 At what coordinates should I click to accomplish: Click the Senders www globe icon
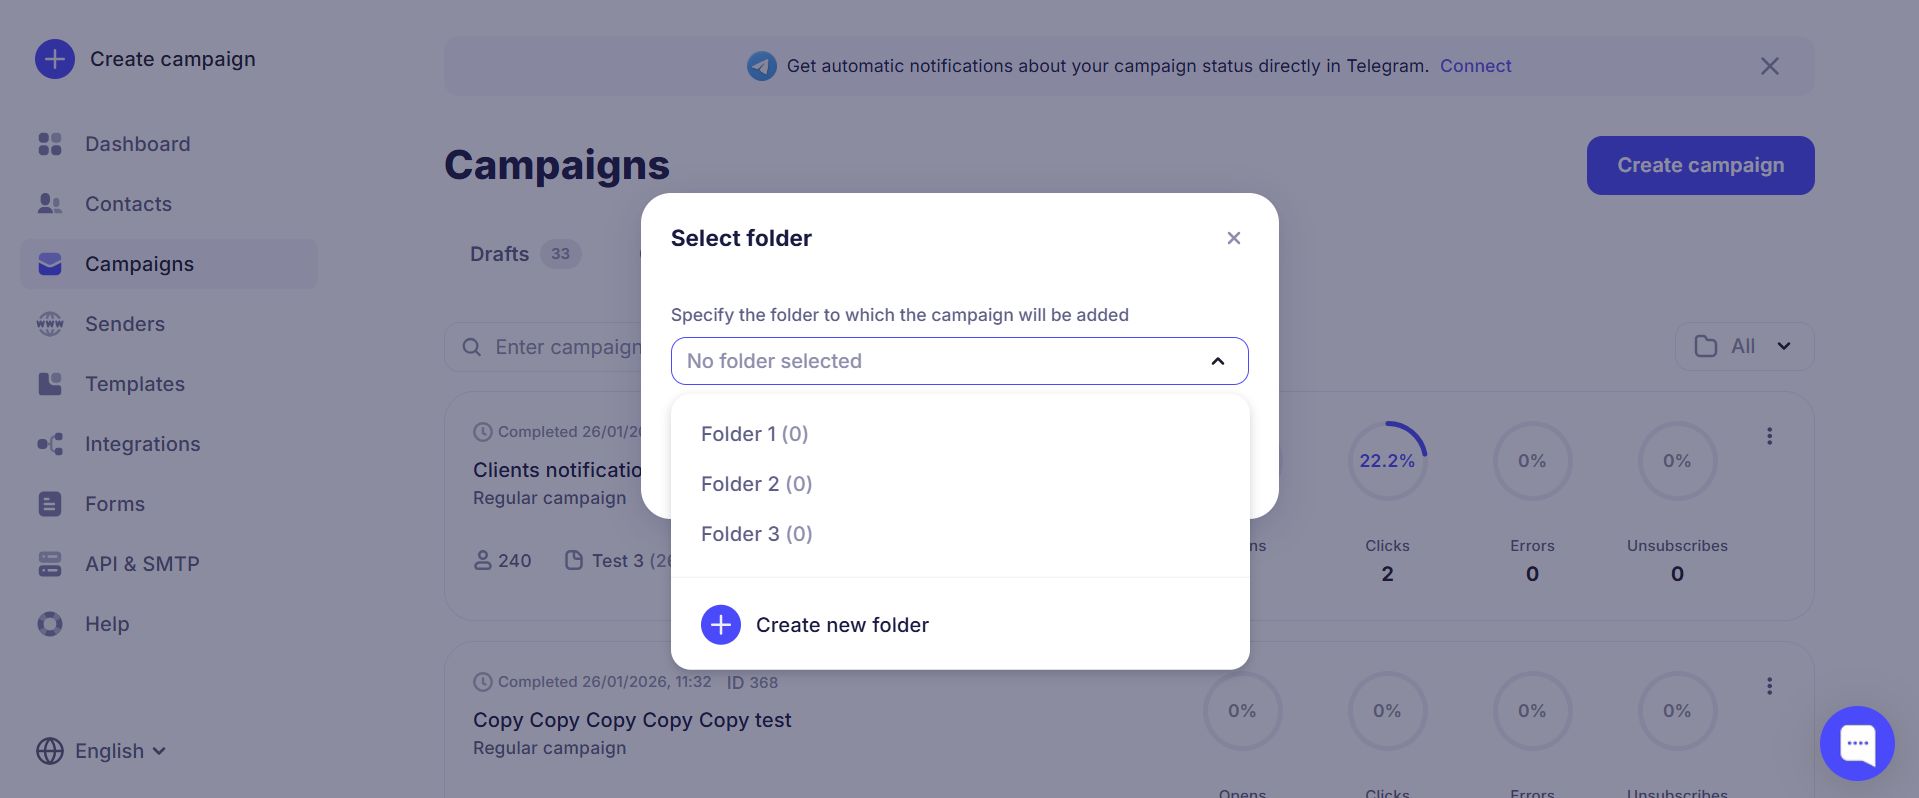50,324
